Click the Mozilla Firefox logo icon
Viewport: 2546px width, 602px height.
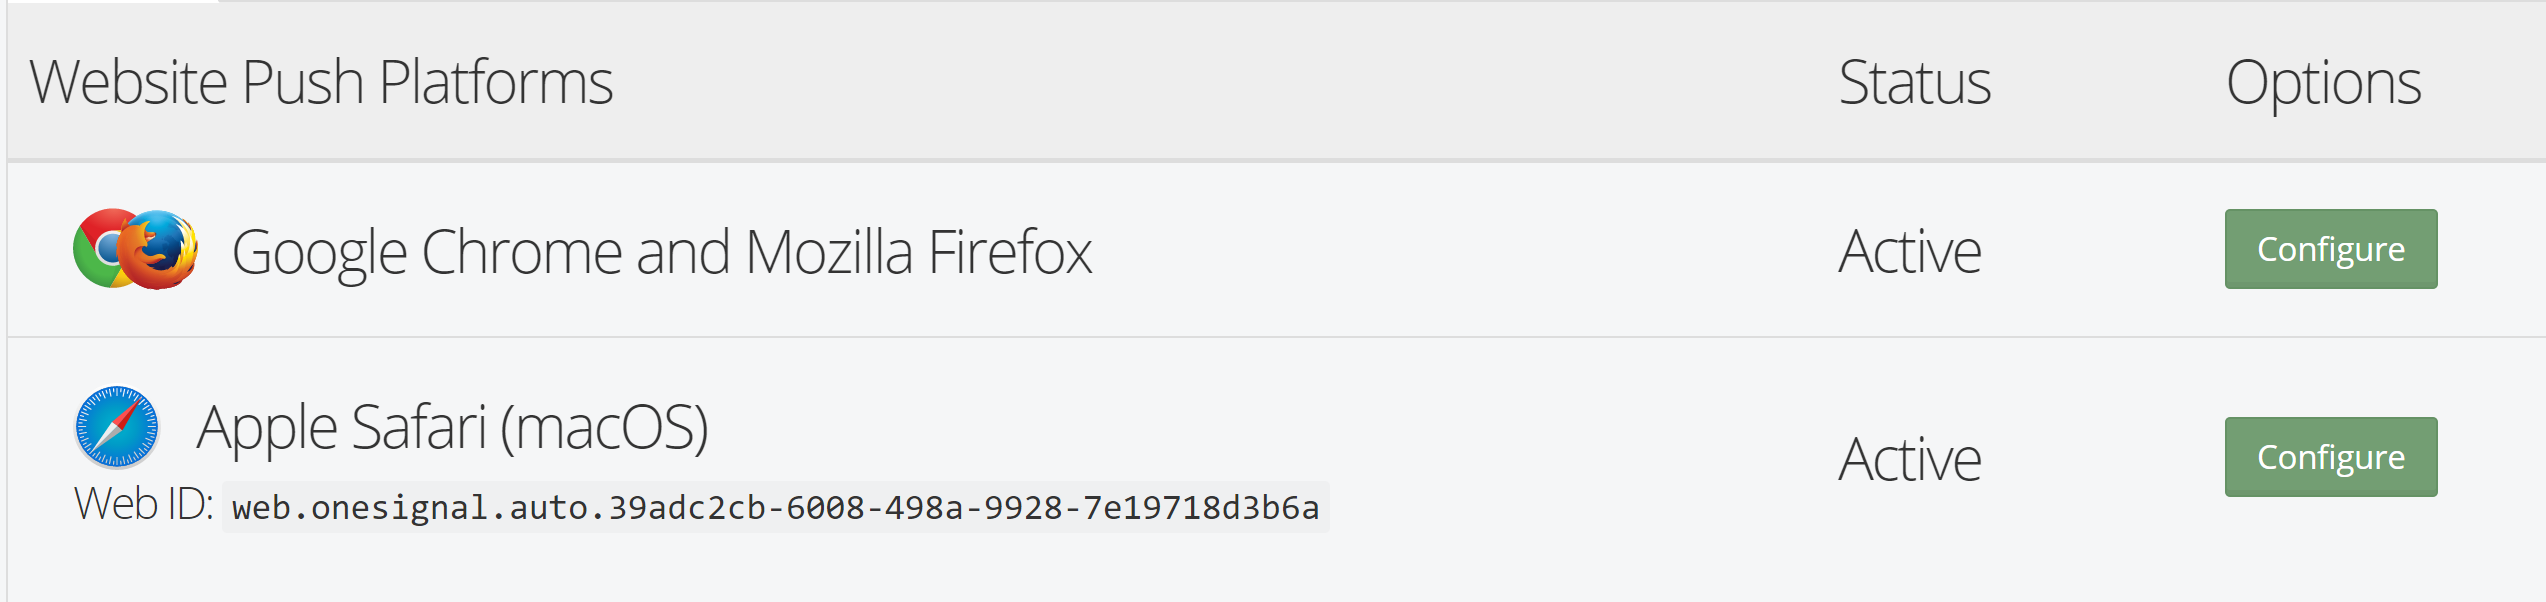tap(158, 250)
